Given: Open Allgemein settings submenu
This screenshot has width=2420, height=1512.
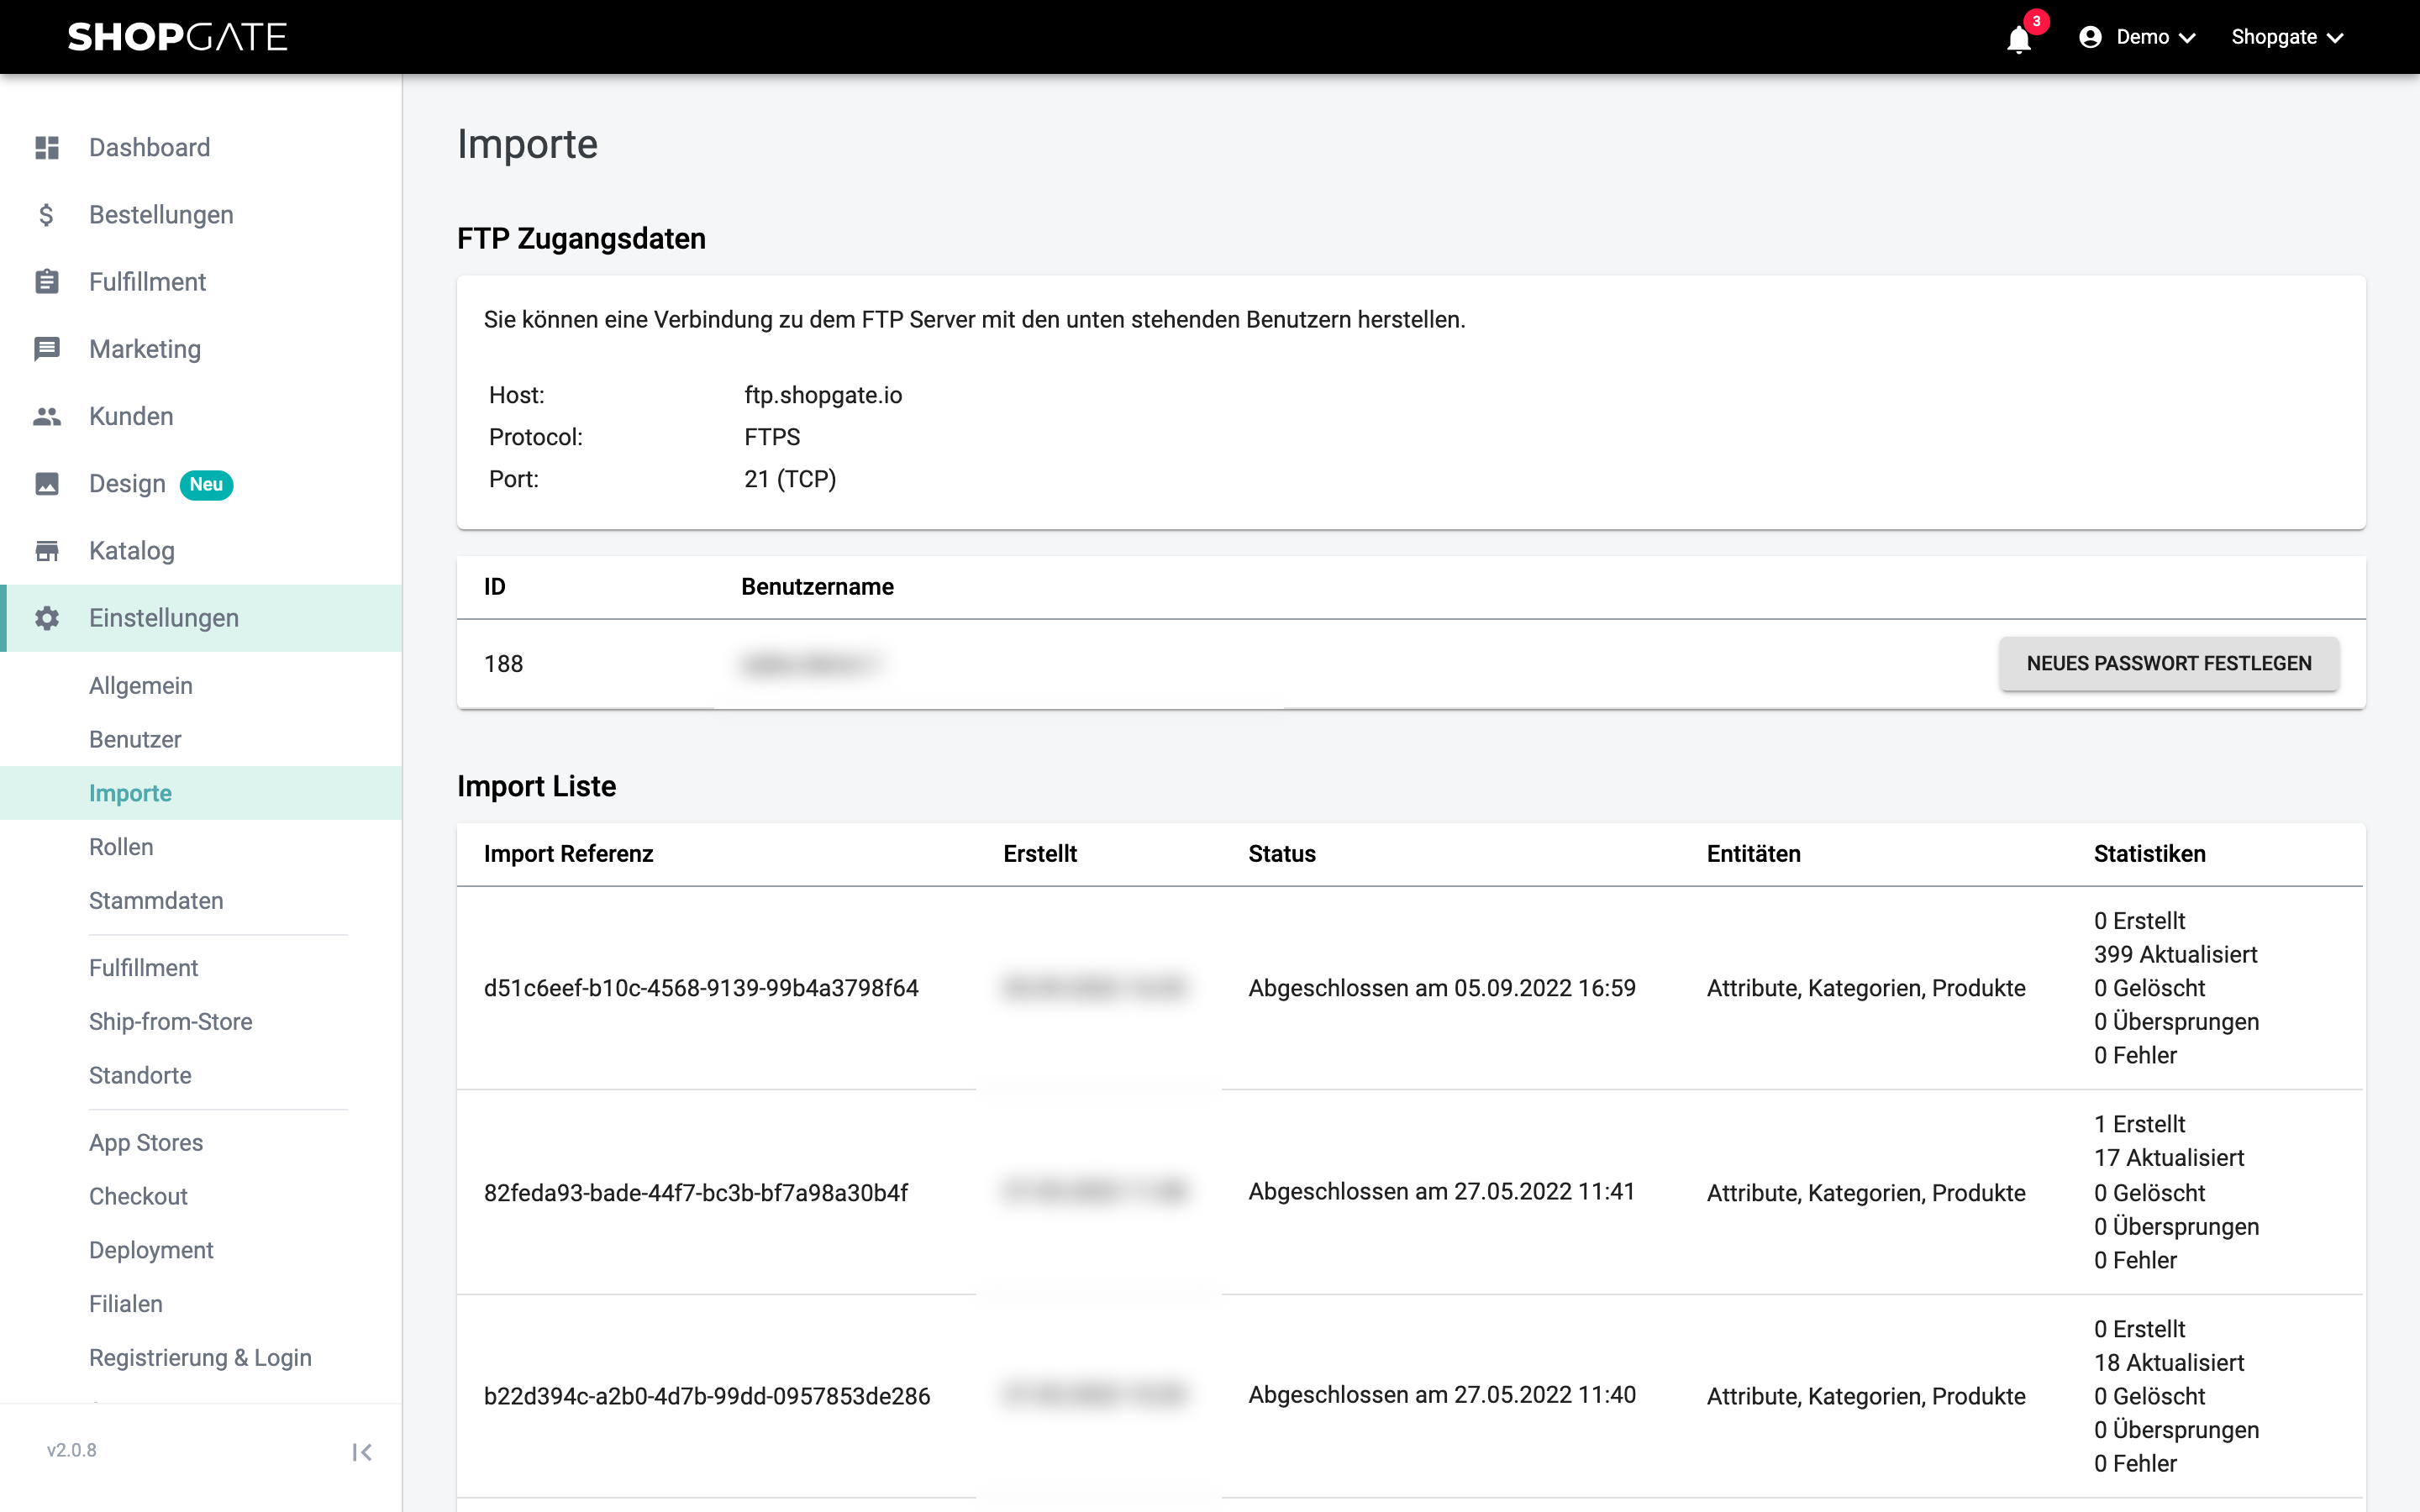Looking at the screenshot, I should tap(141, 686).
